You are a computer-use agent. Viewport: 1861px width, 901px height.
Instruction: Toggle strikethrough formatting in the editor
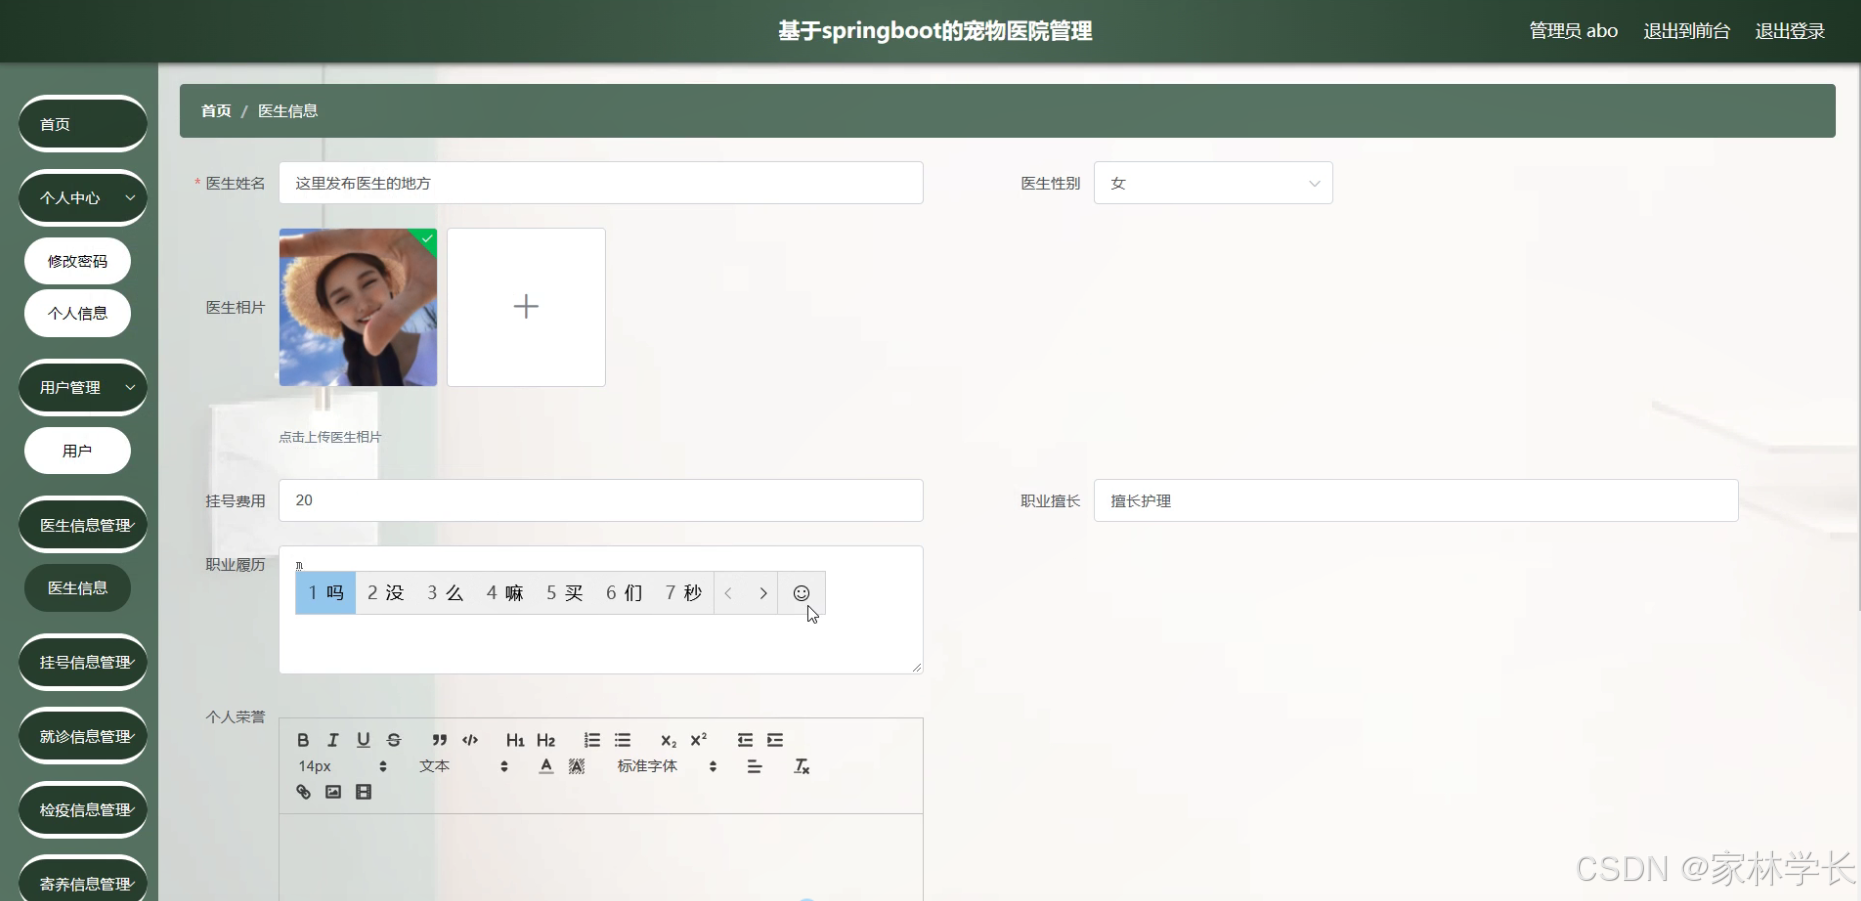coord(394,740)
